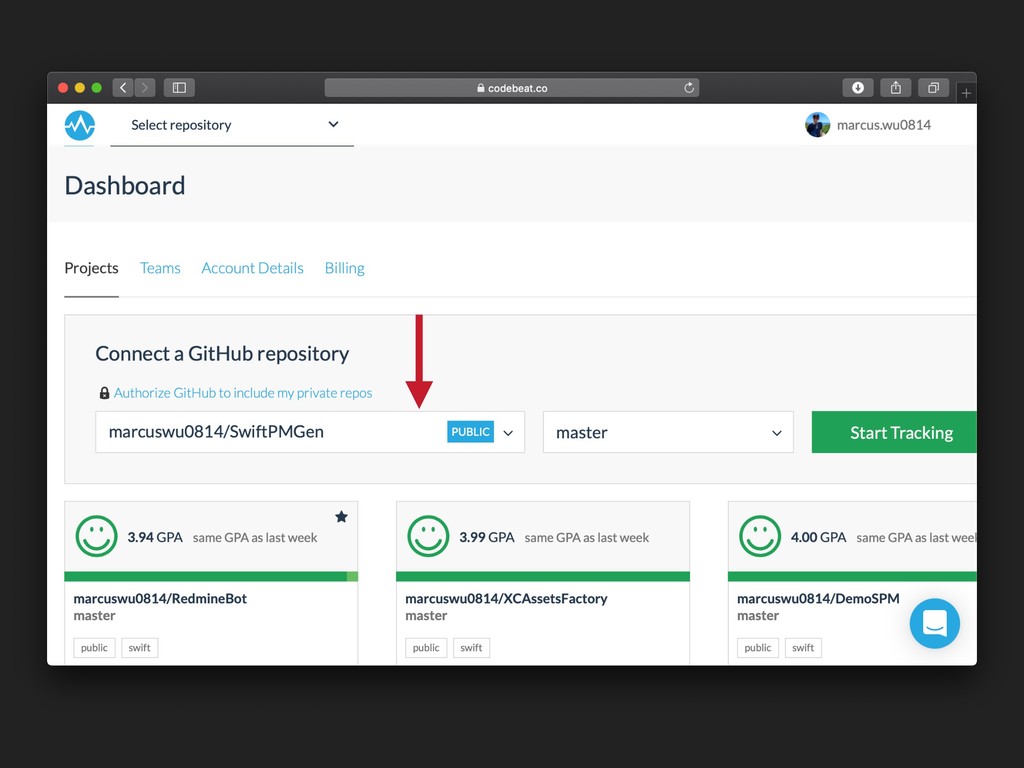Open the chat support bubble
The height and width of the screenshot is (768, 1024).
point(935,623)
